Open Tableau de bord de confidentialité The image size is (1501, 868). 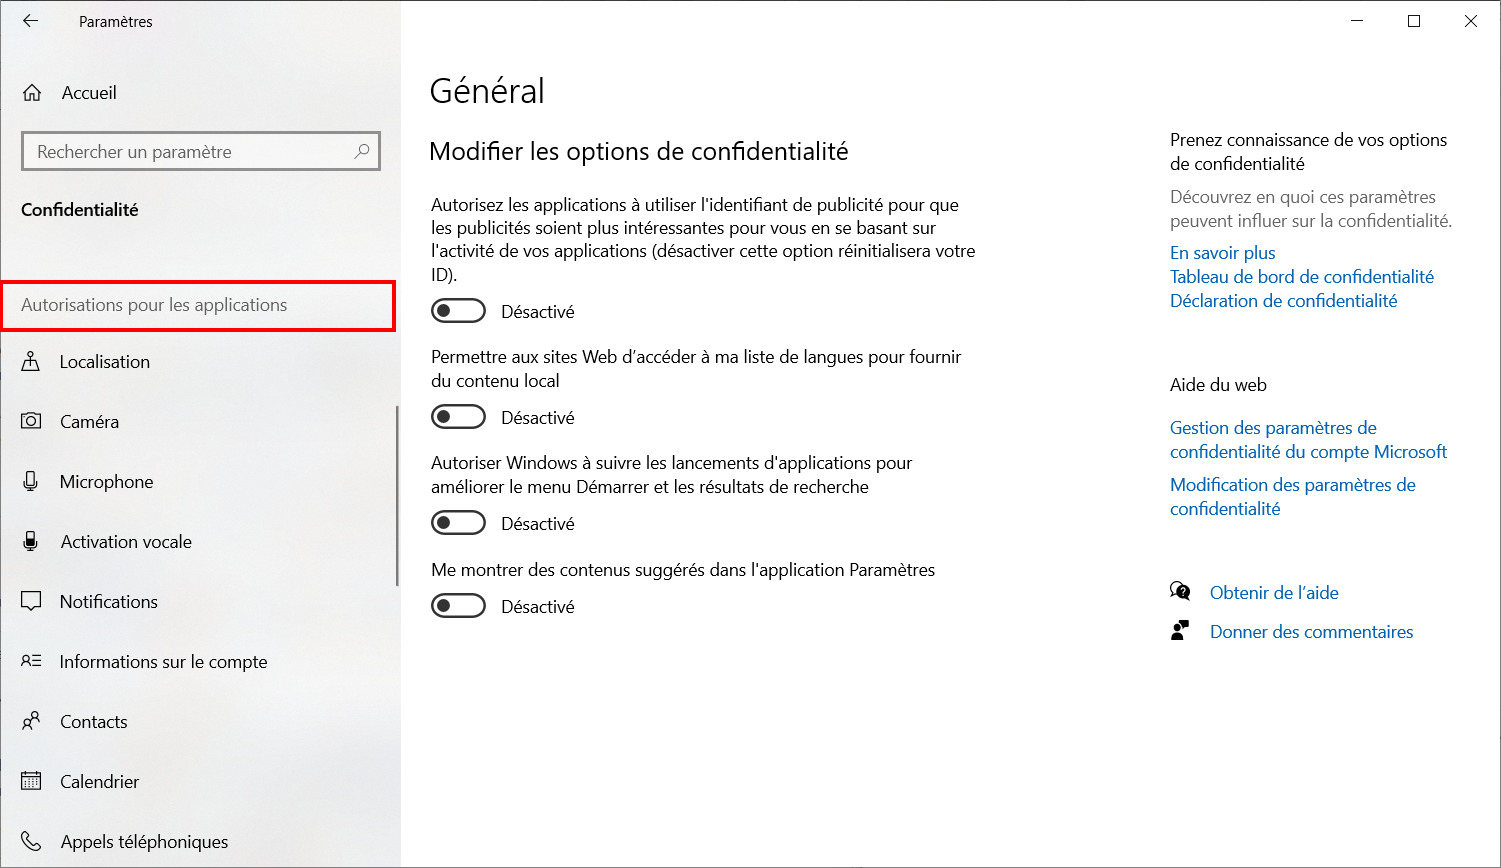point(1302,277)
